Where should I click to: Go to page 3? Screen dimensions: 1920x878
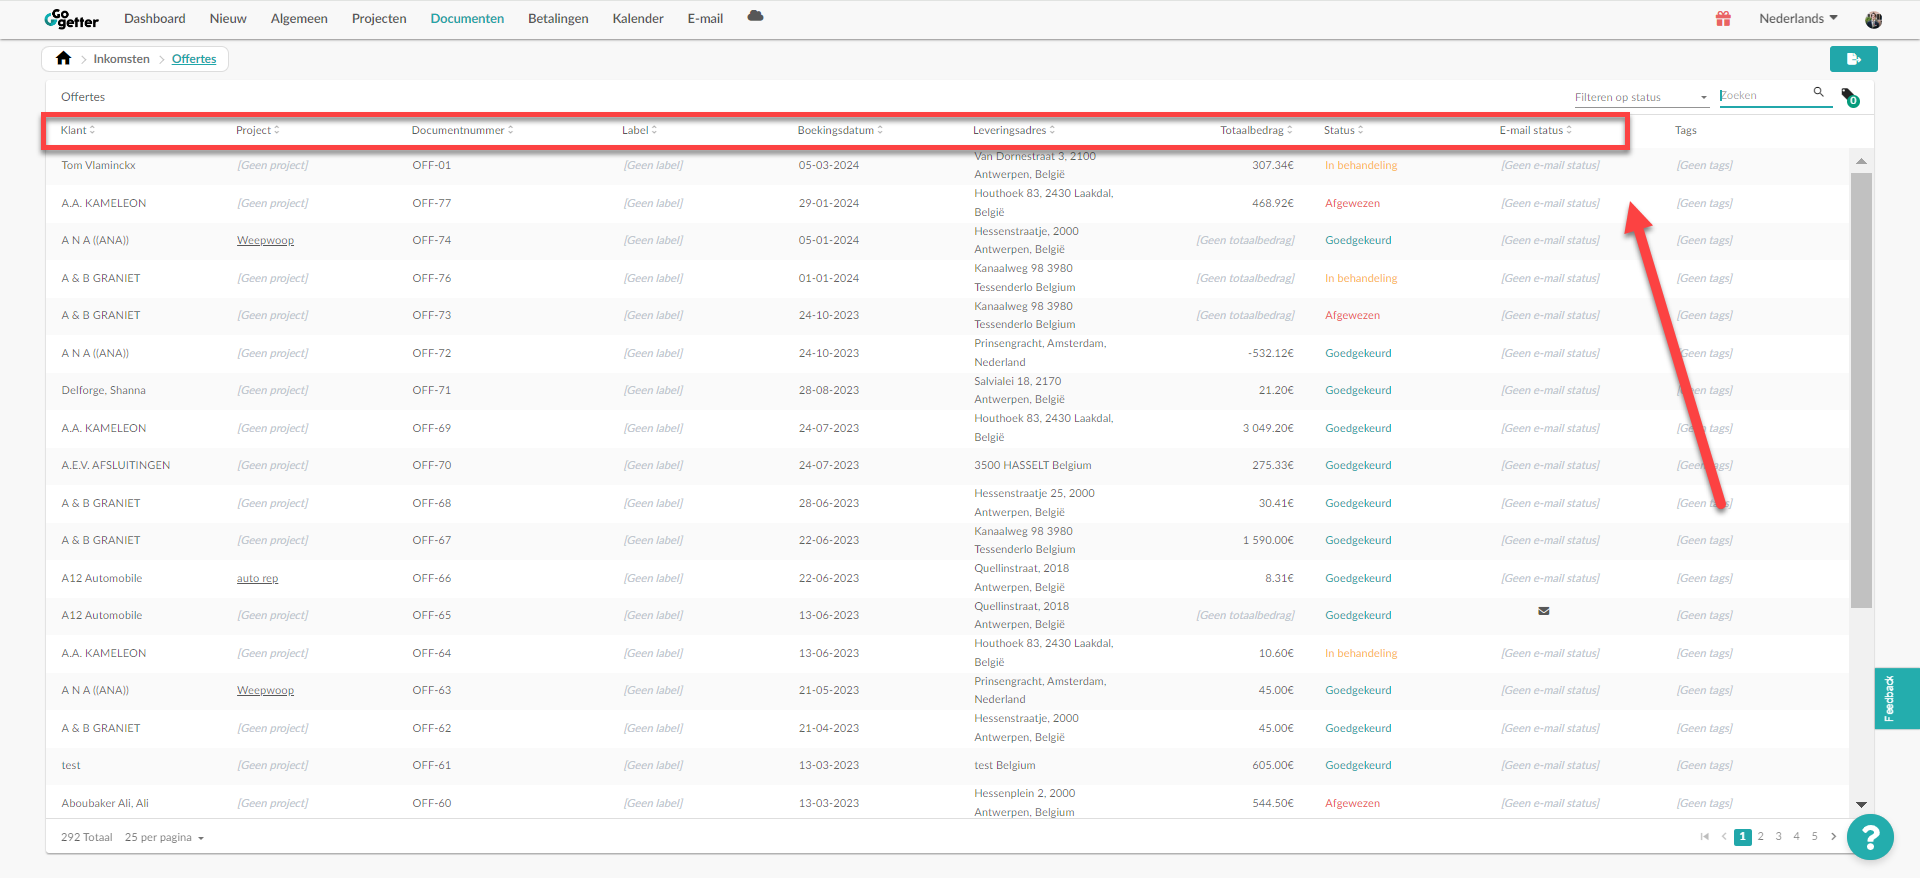click(1779, 837)
